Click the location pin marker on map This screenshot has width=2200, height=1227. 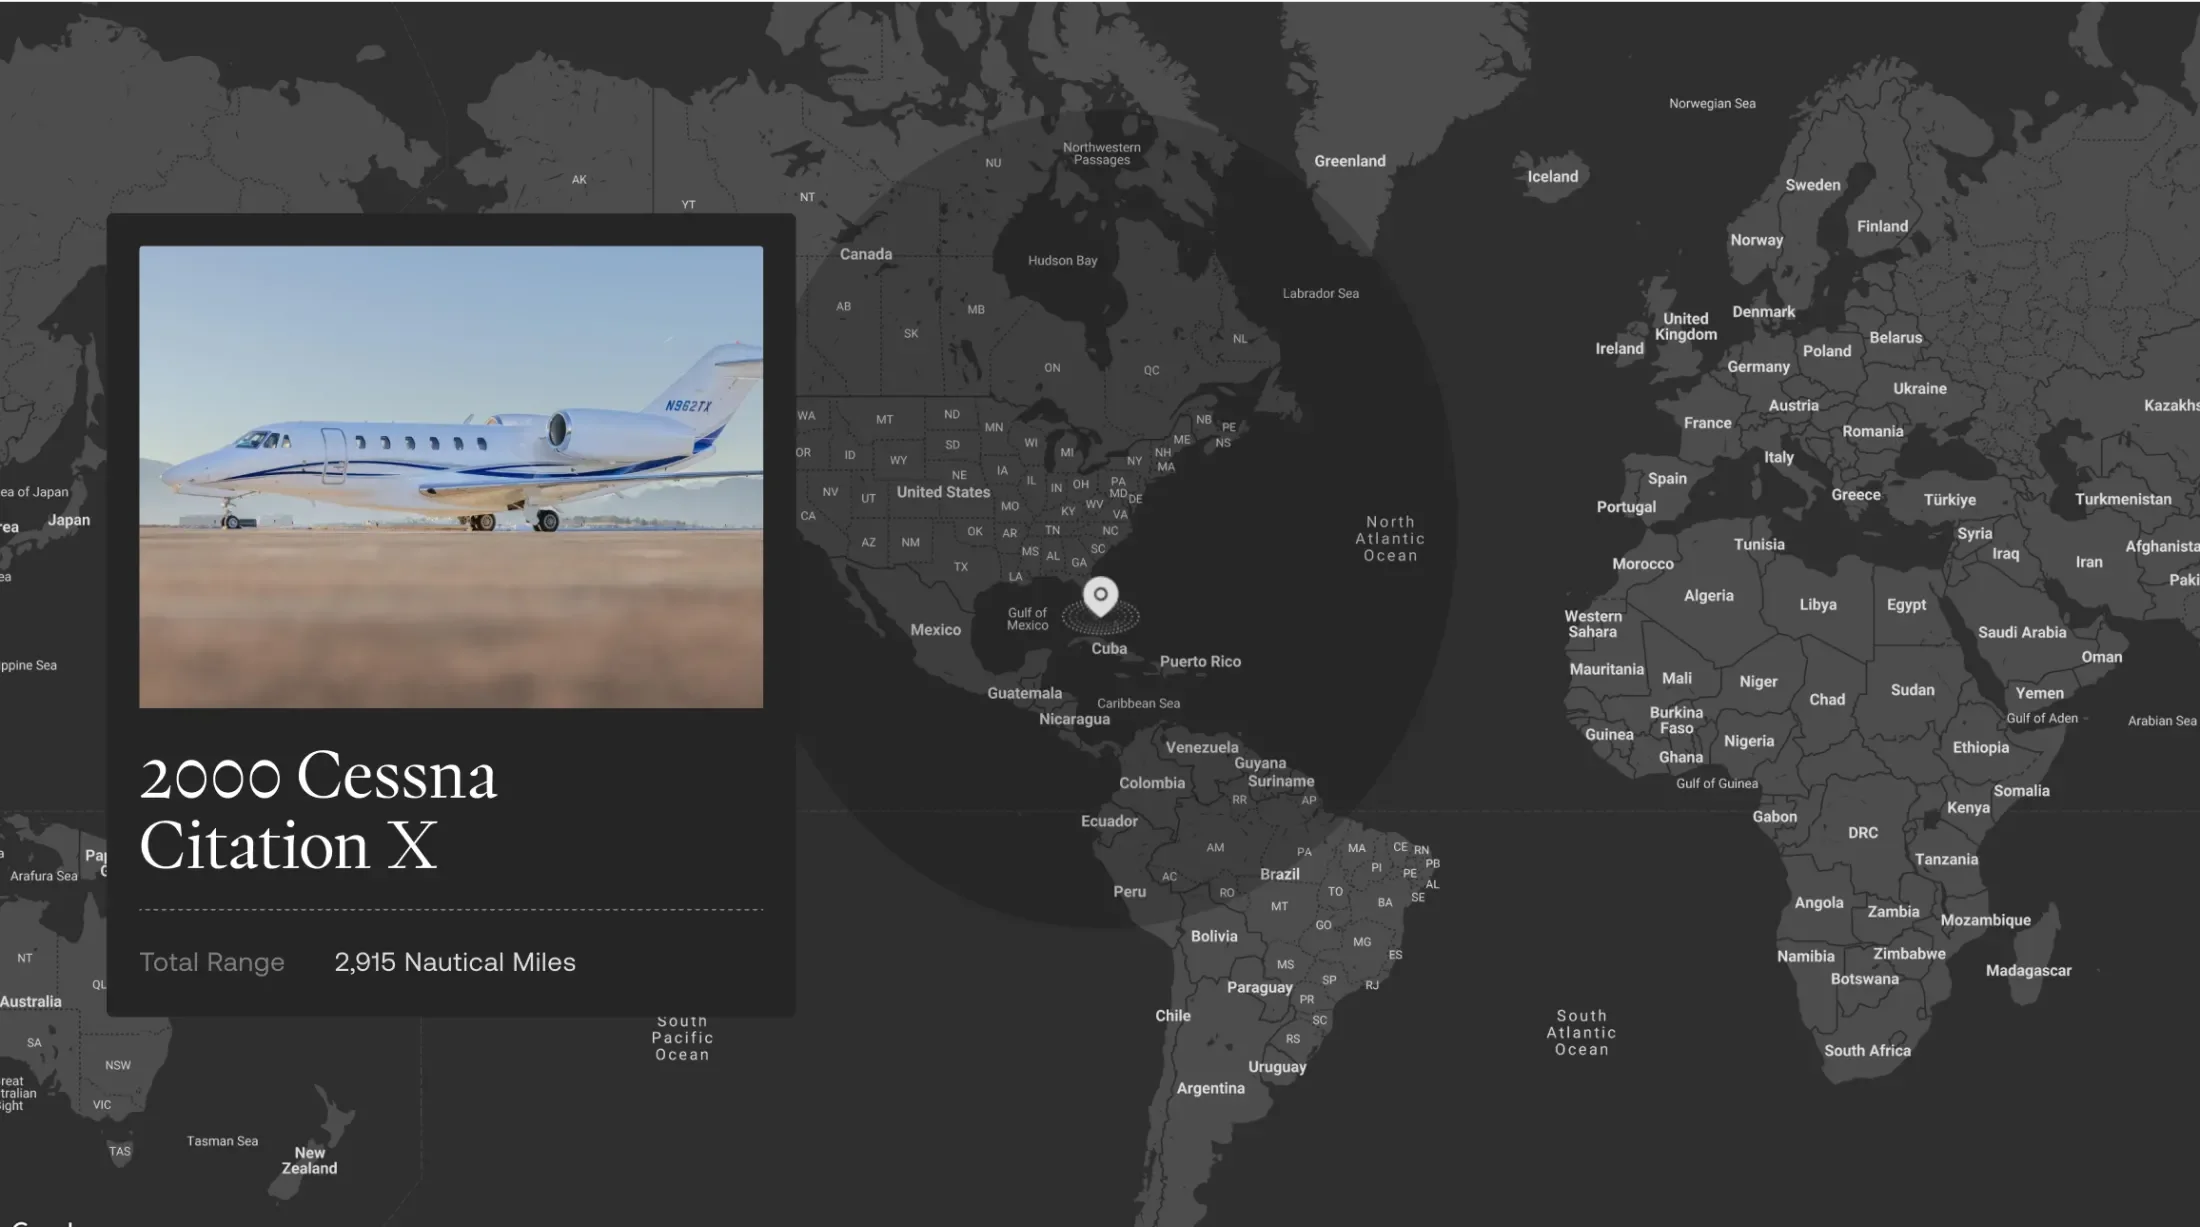(1100, 594)
